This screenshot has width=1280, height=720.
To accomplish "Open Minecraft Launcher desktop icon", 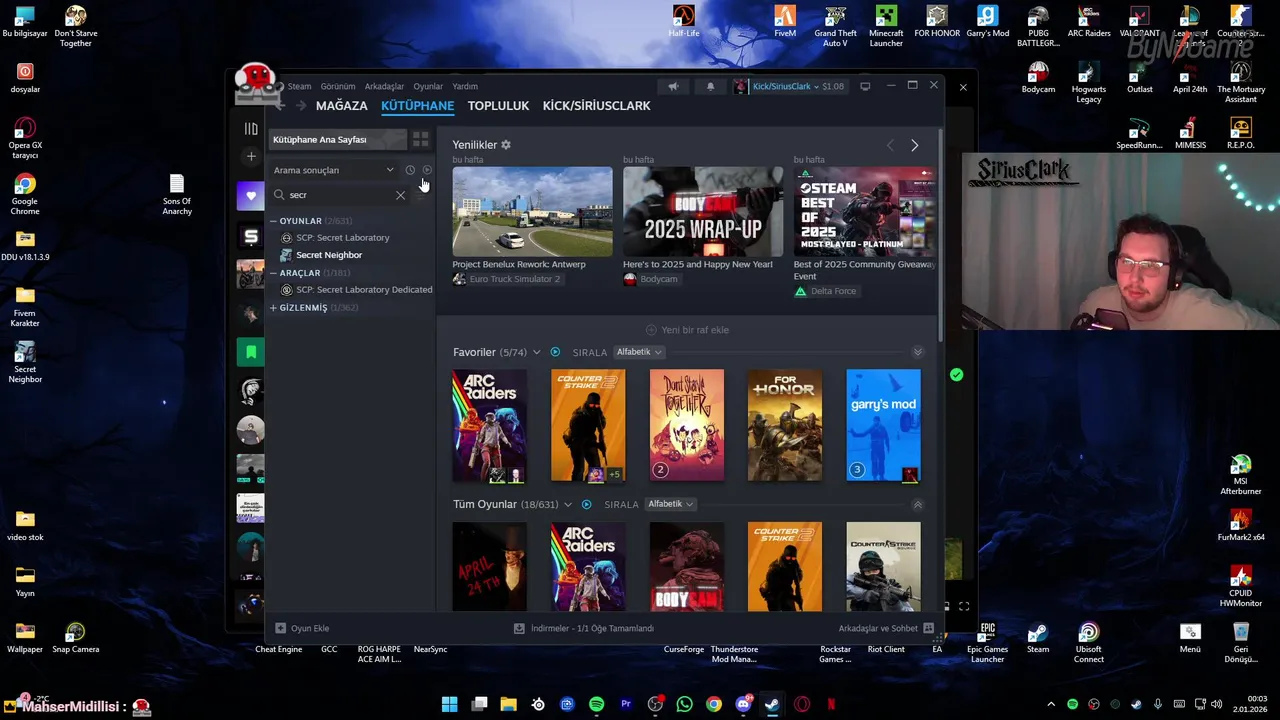I will pos(886,26).
